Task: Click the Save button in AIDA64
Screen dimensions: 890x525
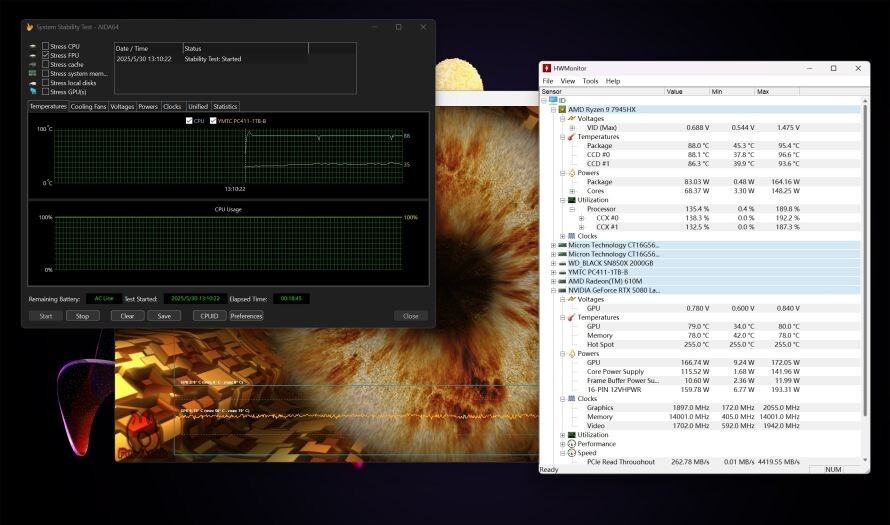Action: pyautogui.click(x=164, y=316)
